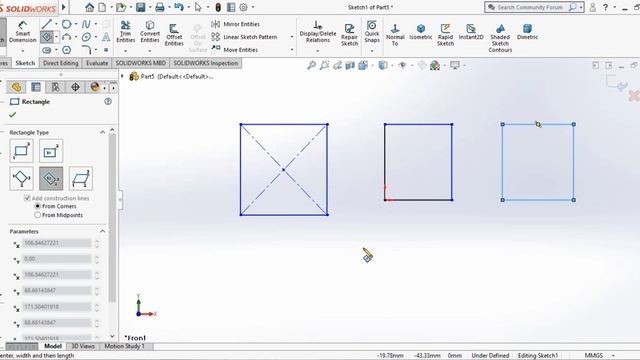Viewport: 640px width, 360px height.
Task: Open the Direct Editing tab
Action: tap(60, 63)
